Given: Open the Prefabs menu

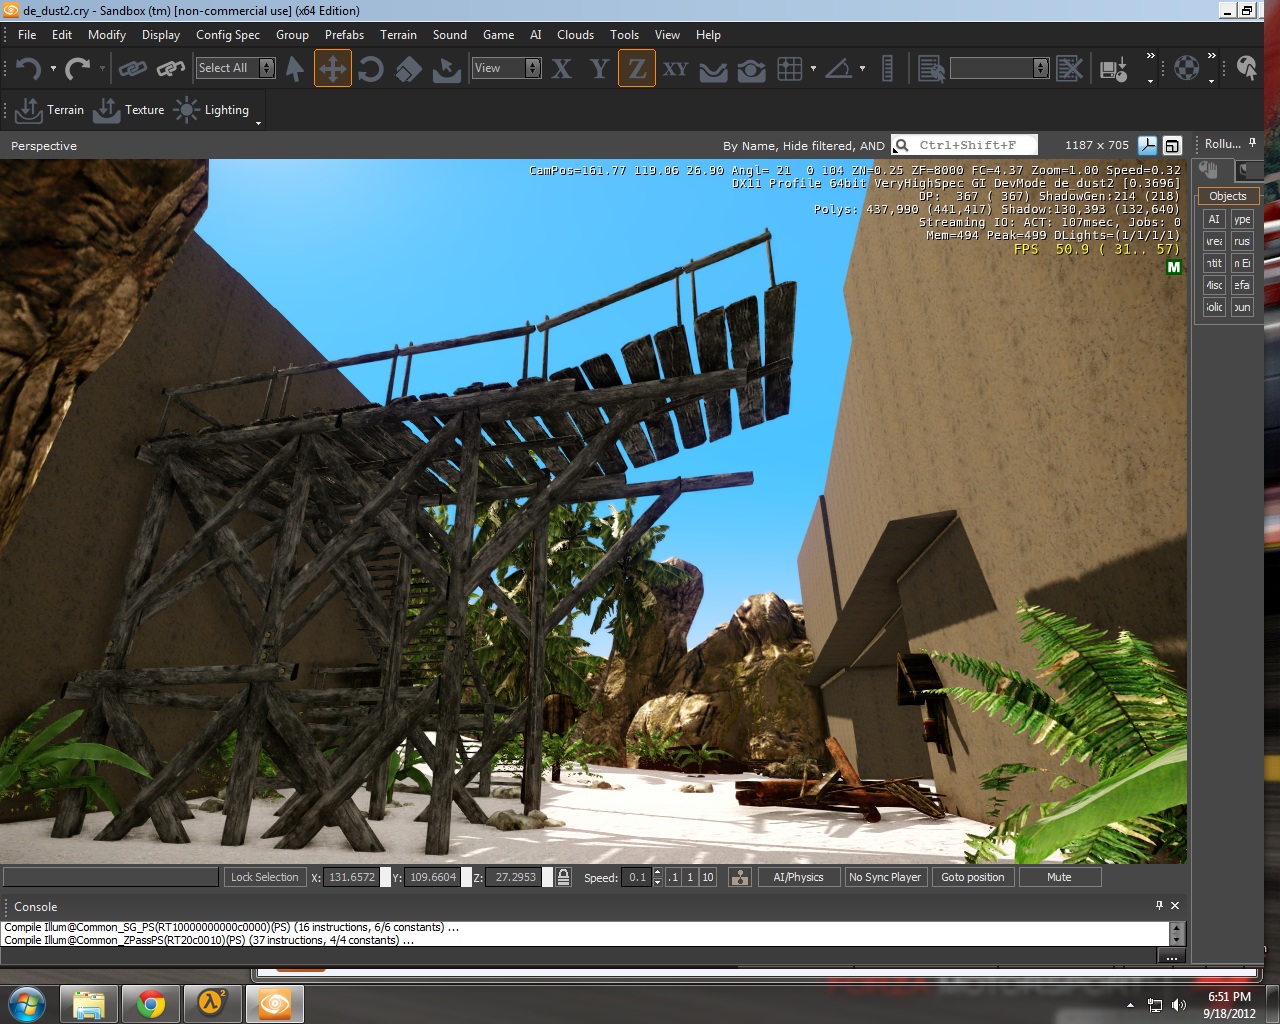Looking at the screenshot, I should click(x=344, y=35).
